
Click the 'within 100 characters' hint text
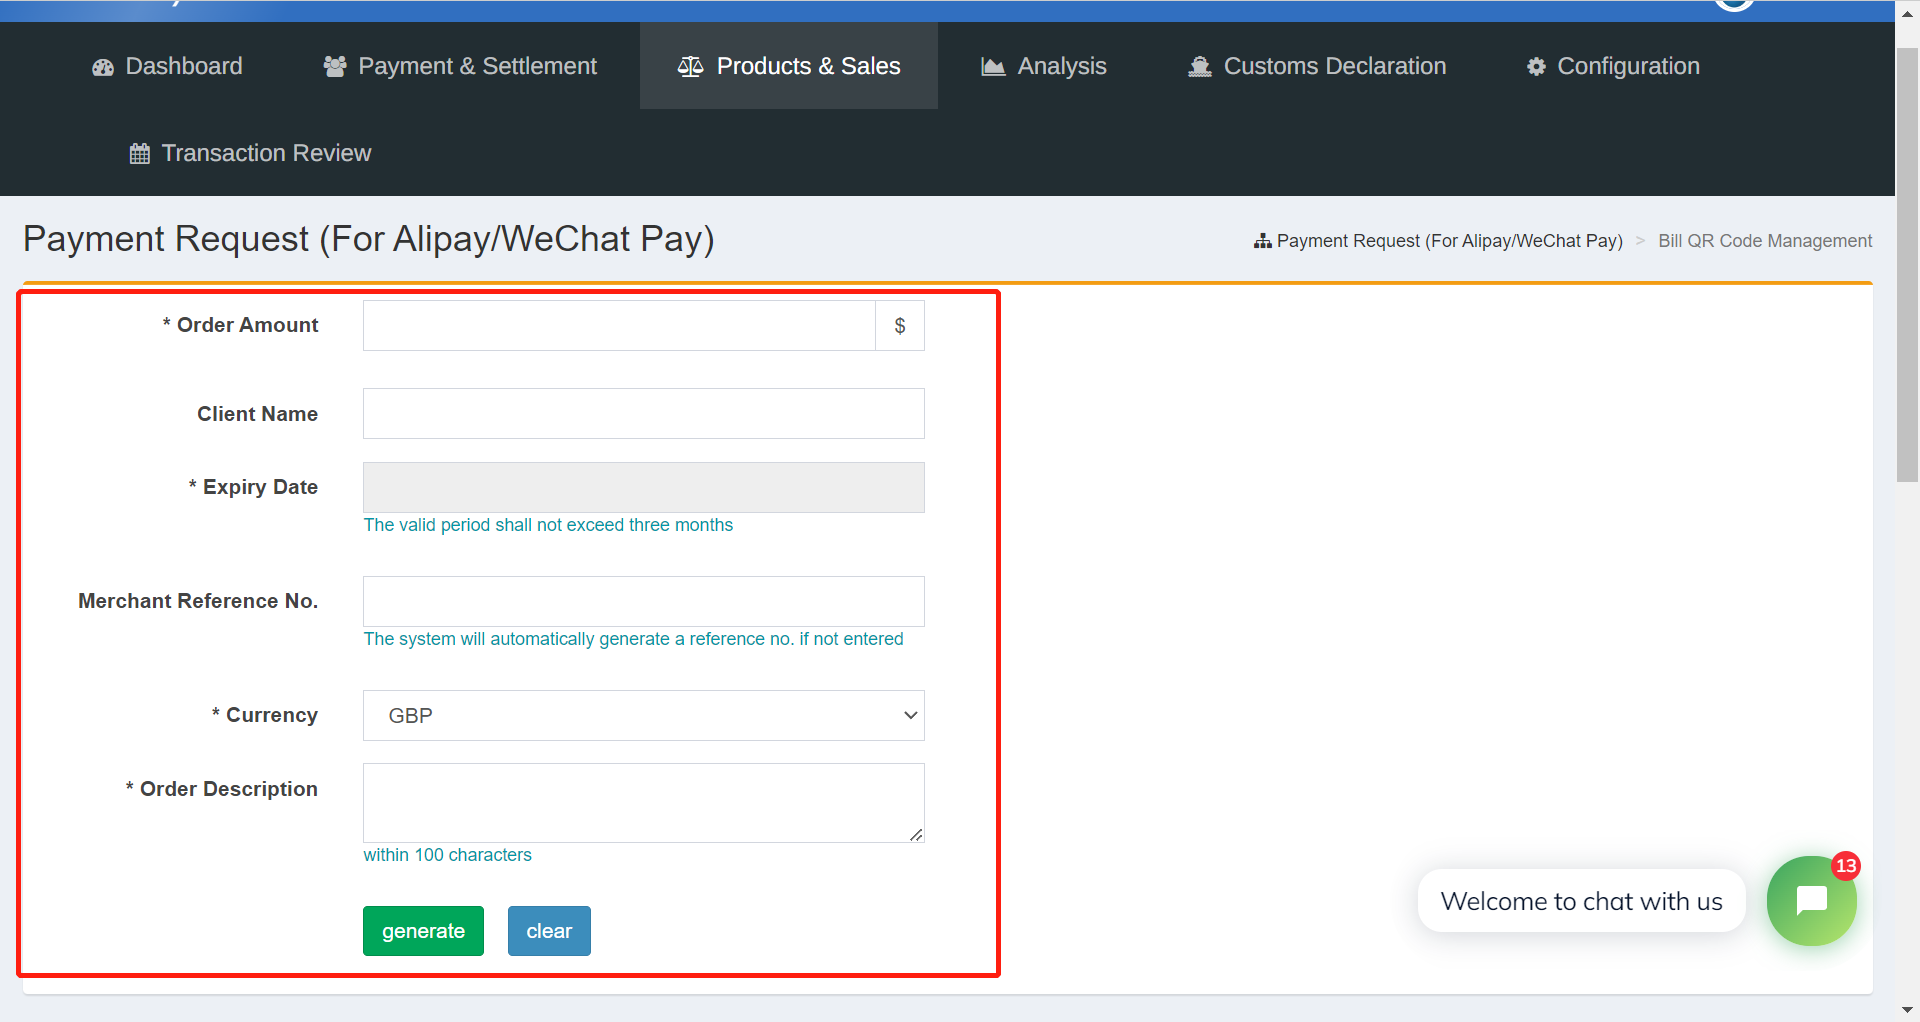[447, 855]
